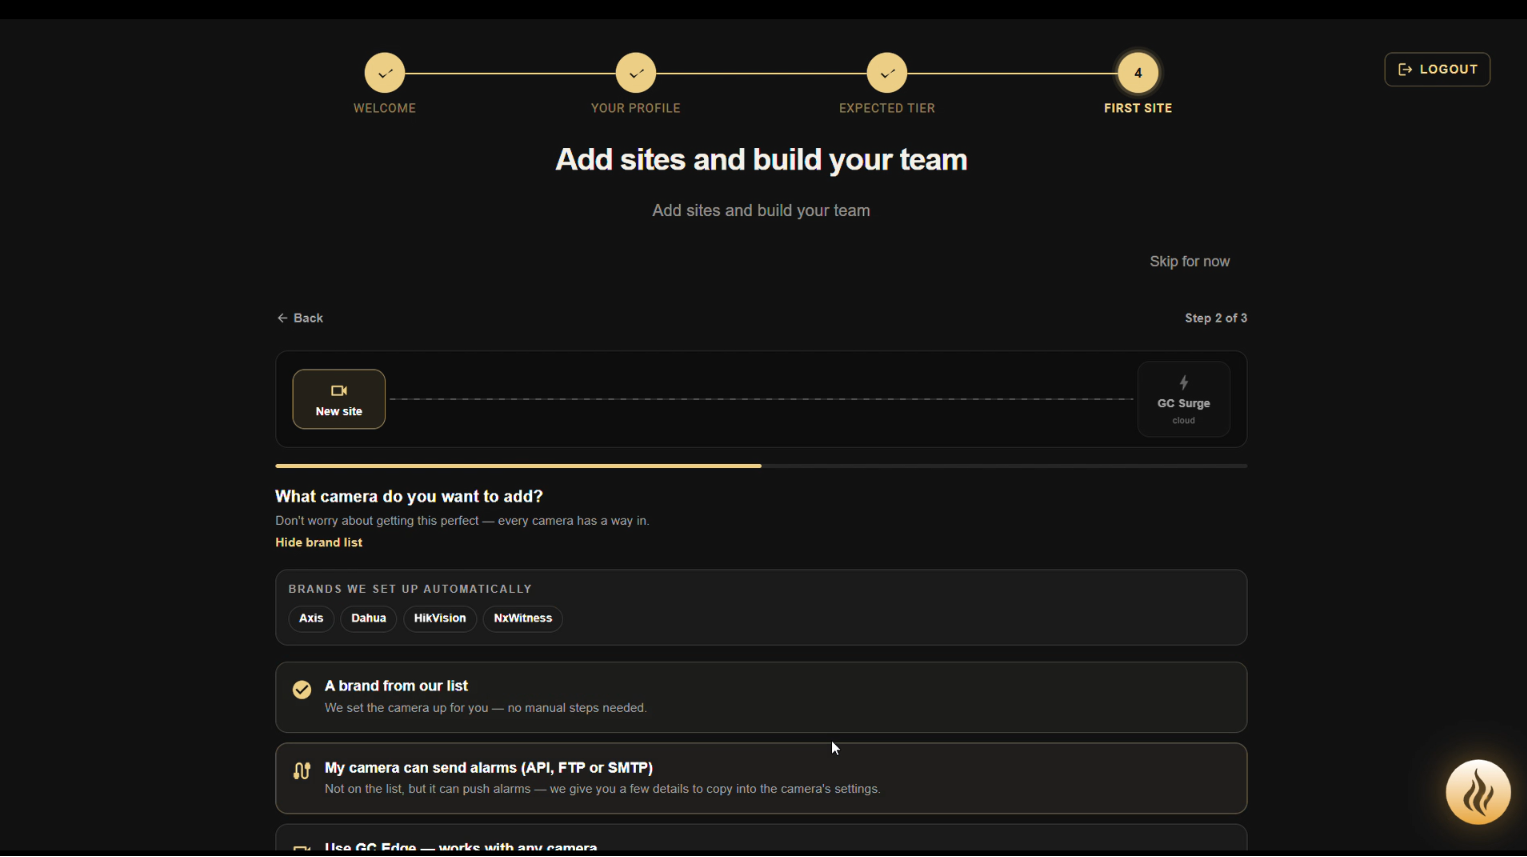Screen dimensions: 1527x857
Task: Log out using the Logout button
Action: coord(1437,69)
